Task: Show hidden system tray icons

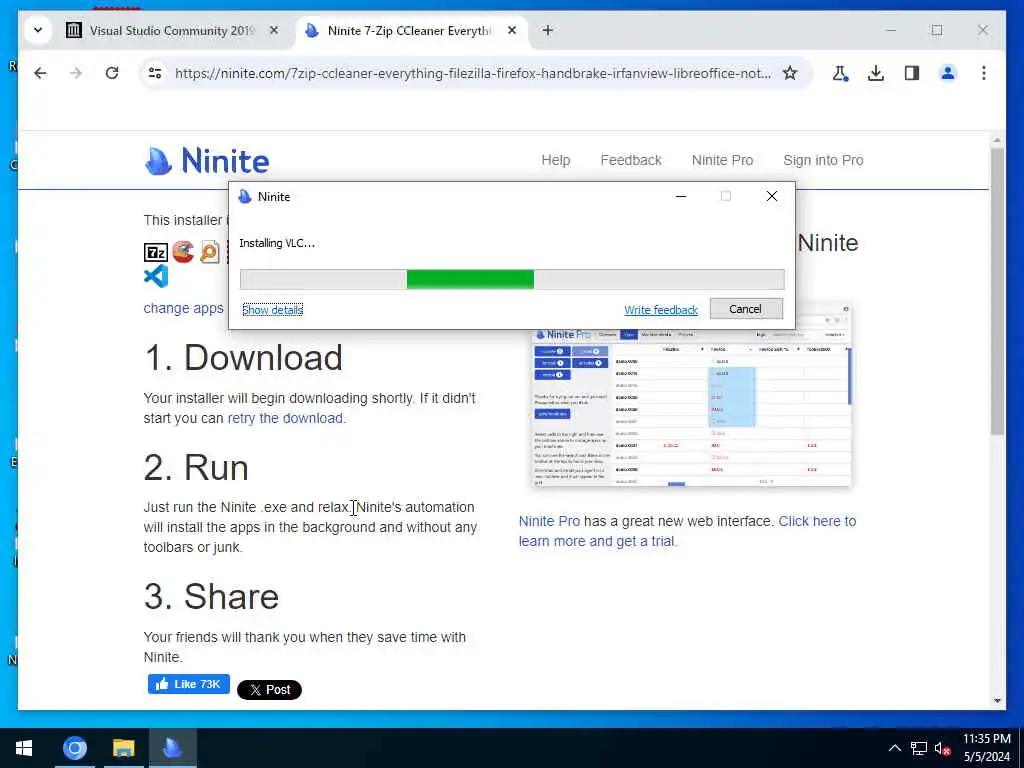Action: click(895, 748)
